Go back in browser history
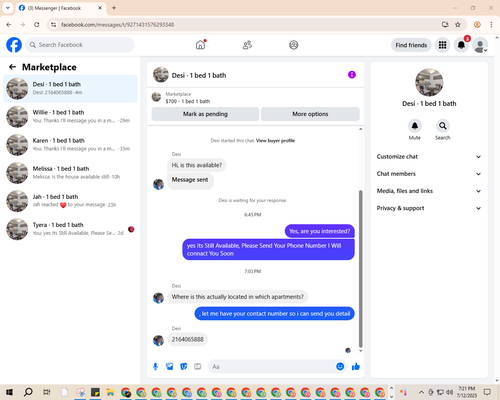 coord(9,25)
